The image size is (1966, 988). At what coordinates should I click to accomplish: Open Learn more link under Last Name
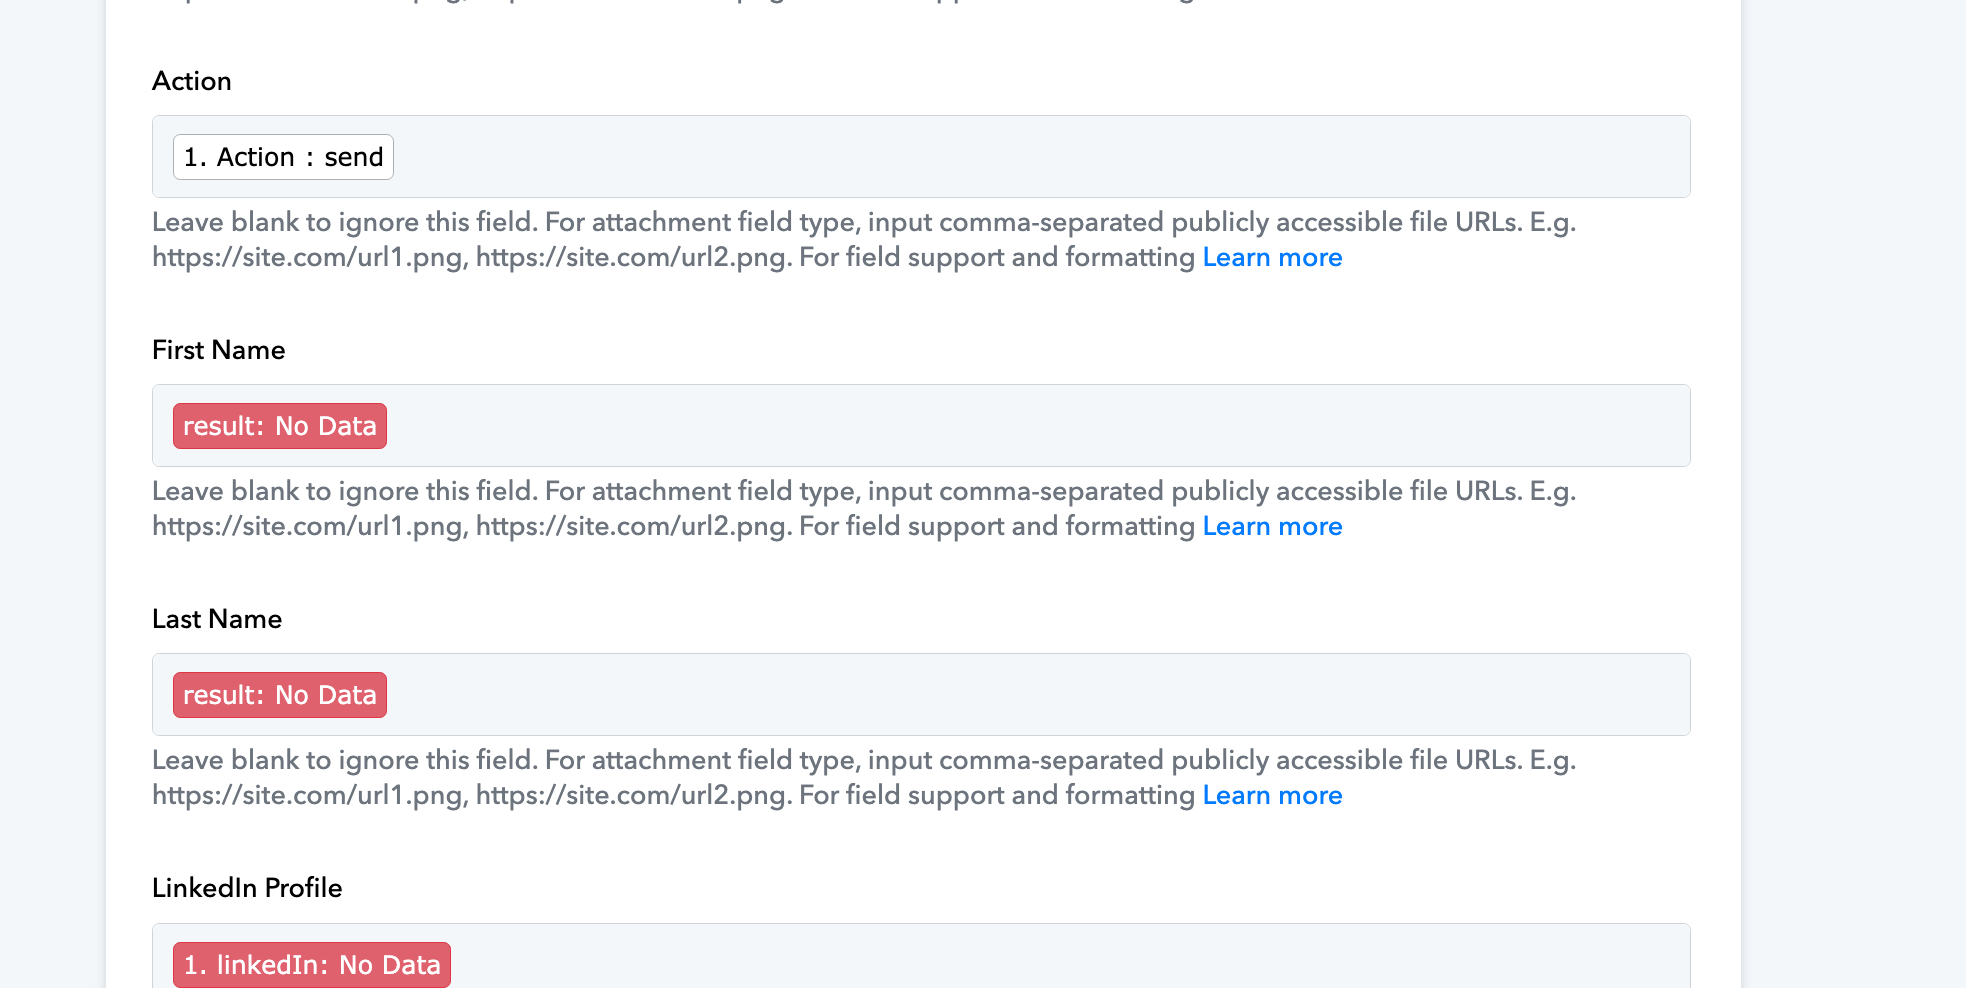(1272, 795)
